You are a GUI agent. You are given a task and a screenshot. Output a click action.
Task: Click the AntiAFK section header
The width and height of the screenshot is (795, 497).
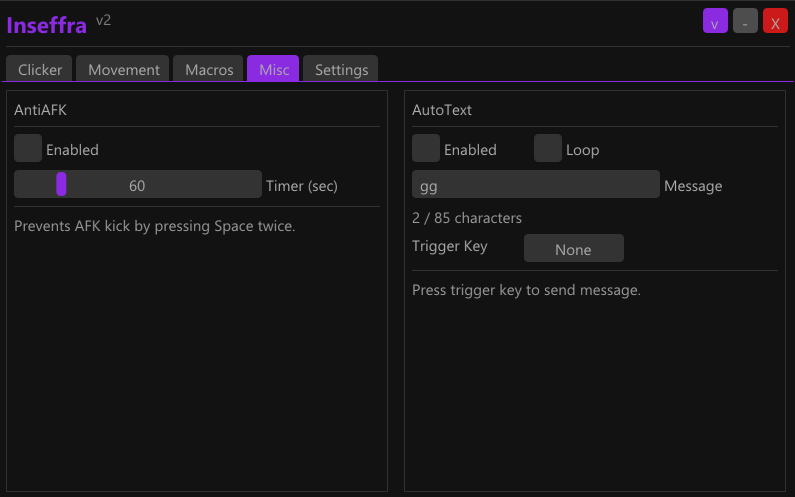pos(40,110)
